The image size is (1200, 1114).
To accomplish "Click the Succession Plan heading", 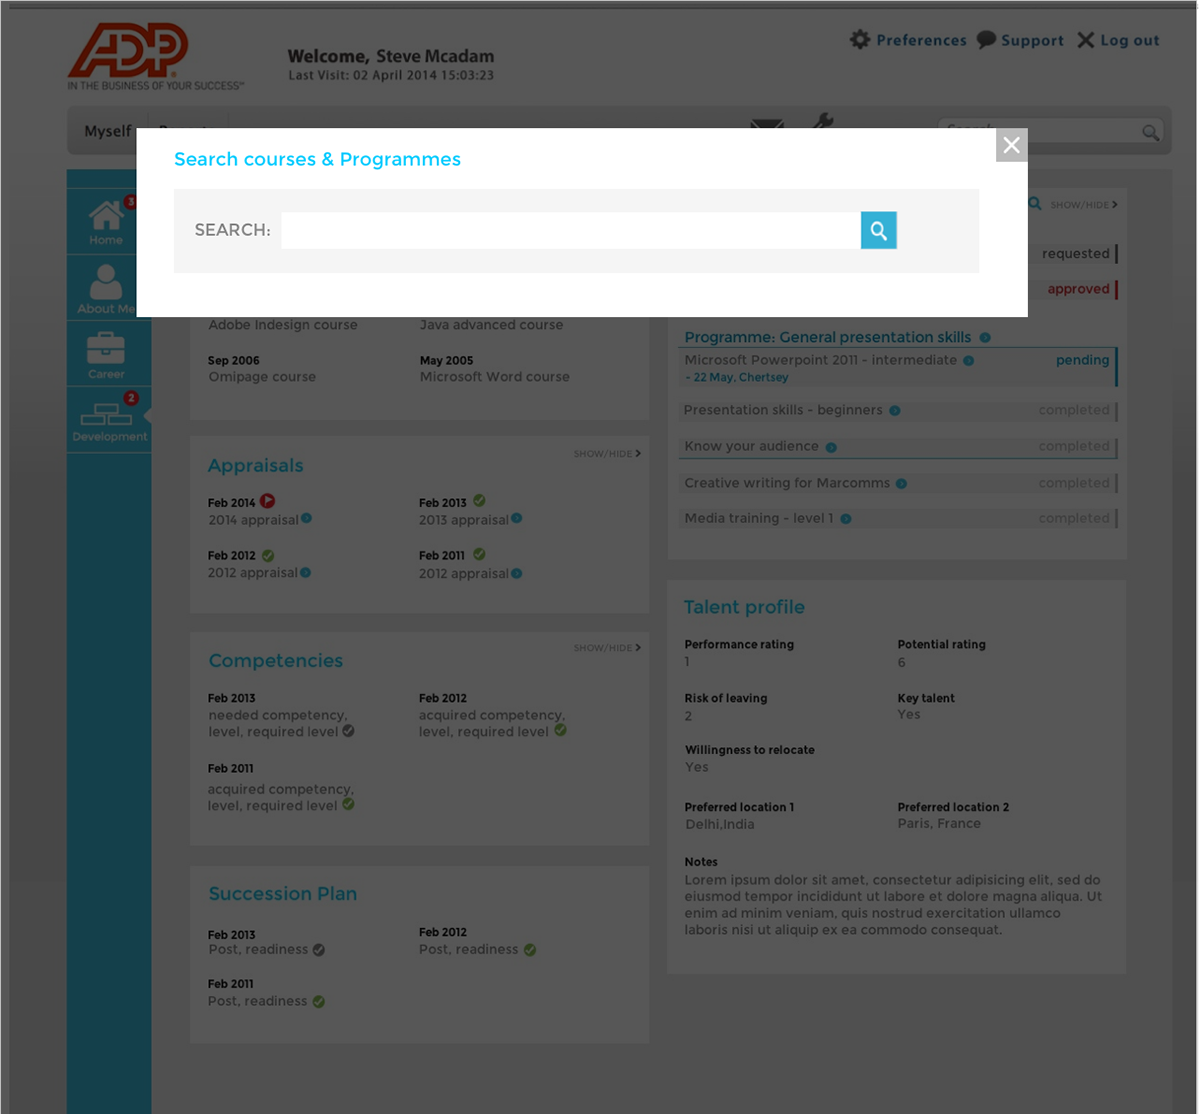I will [283, 894].
